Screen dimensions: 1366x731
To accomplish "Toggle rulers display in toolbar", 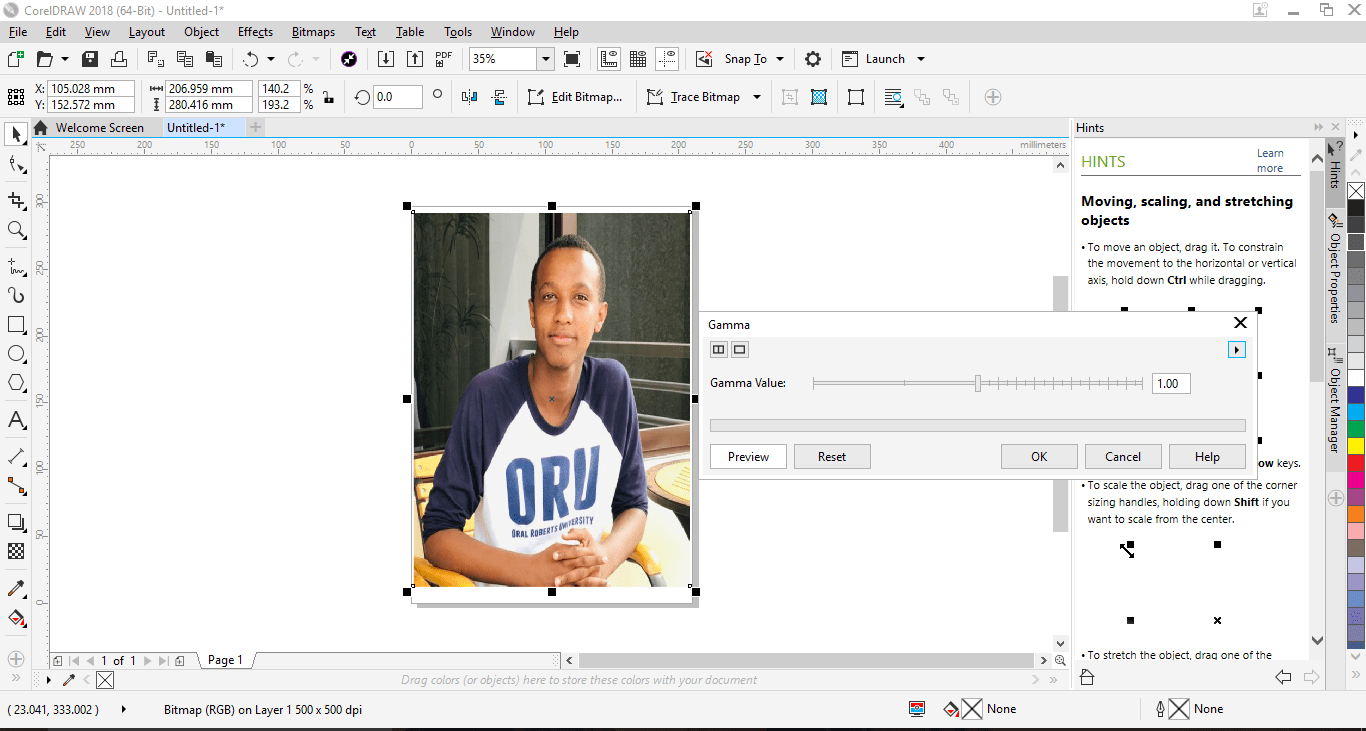I will point(608,59).
